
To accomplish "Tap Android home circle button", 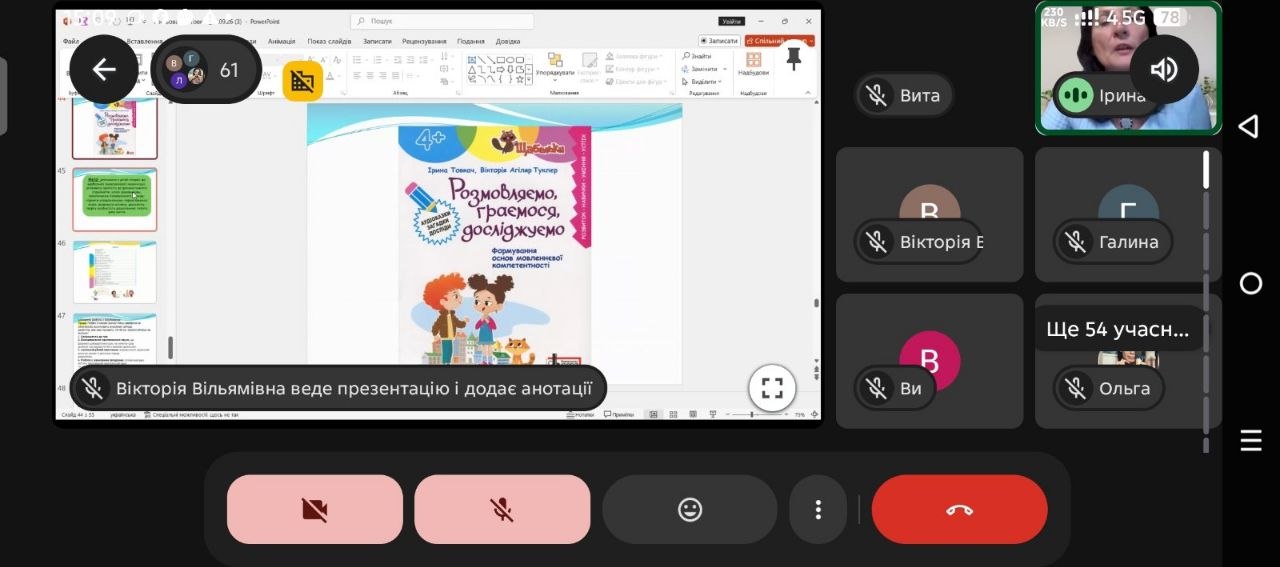I will coord(1251,283).
